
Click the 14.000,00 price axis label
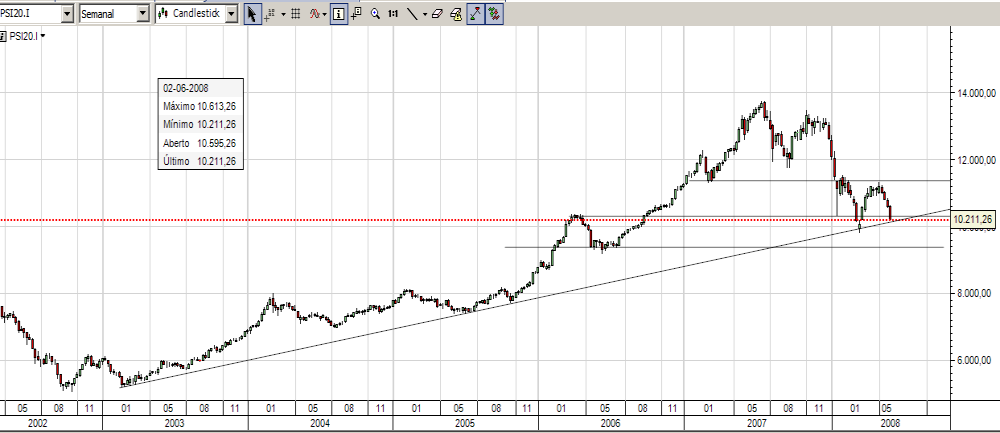(x=974, y=93)
